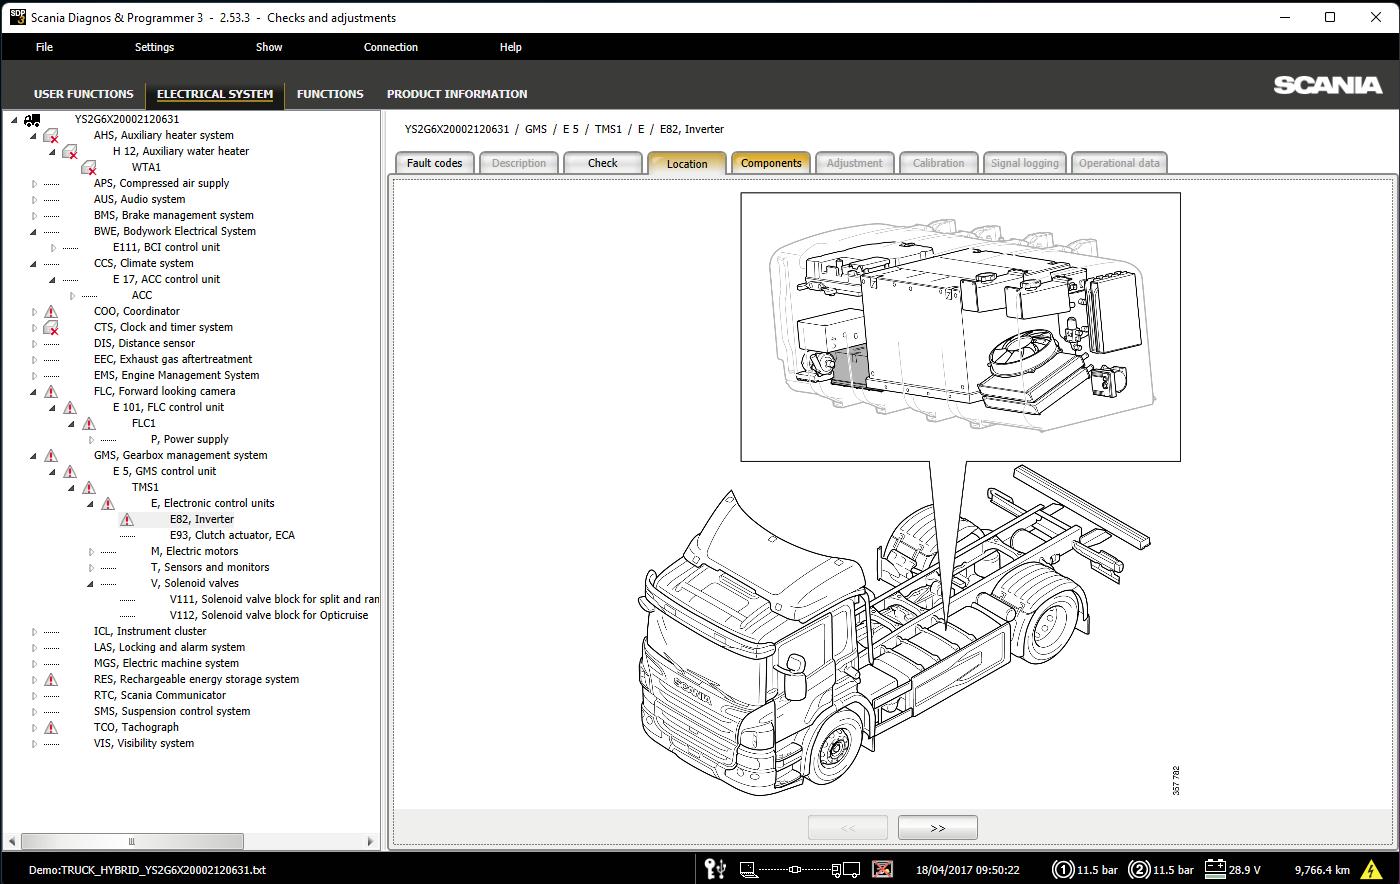This screenshot has width=1400, height=884.
Task: Collapse the GMS, Gearbox management system node
Action: [33, 455]
